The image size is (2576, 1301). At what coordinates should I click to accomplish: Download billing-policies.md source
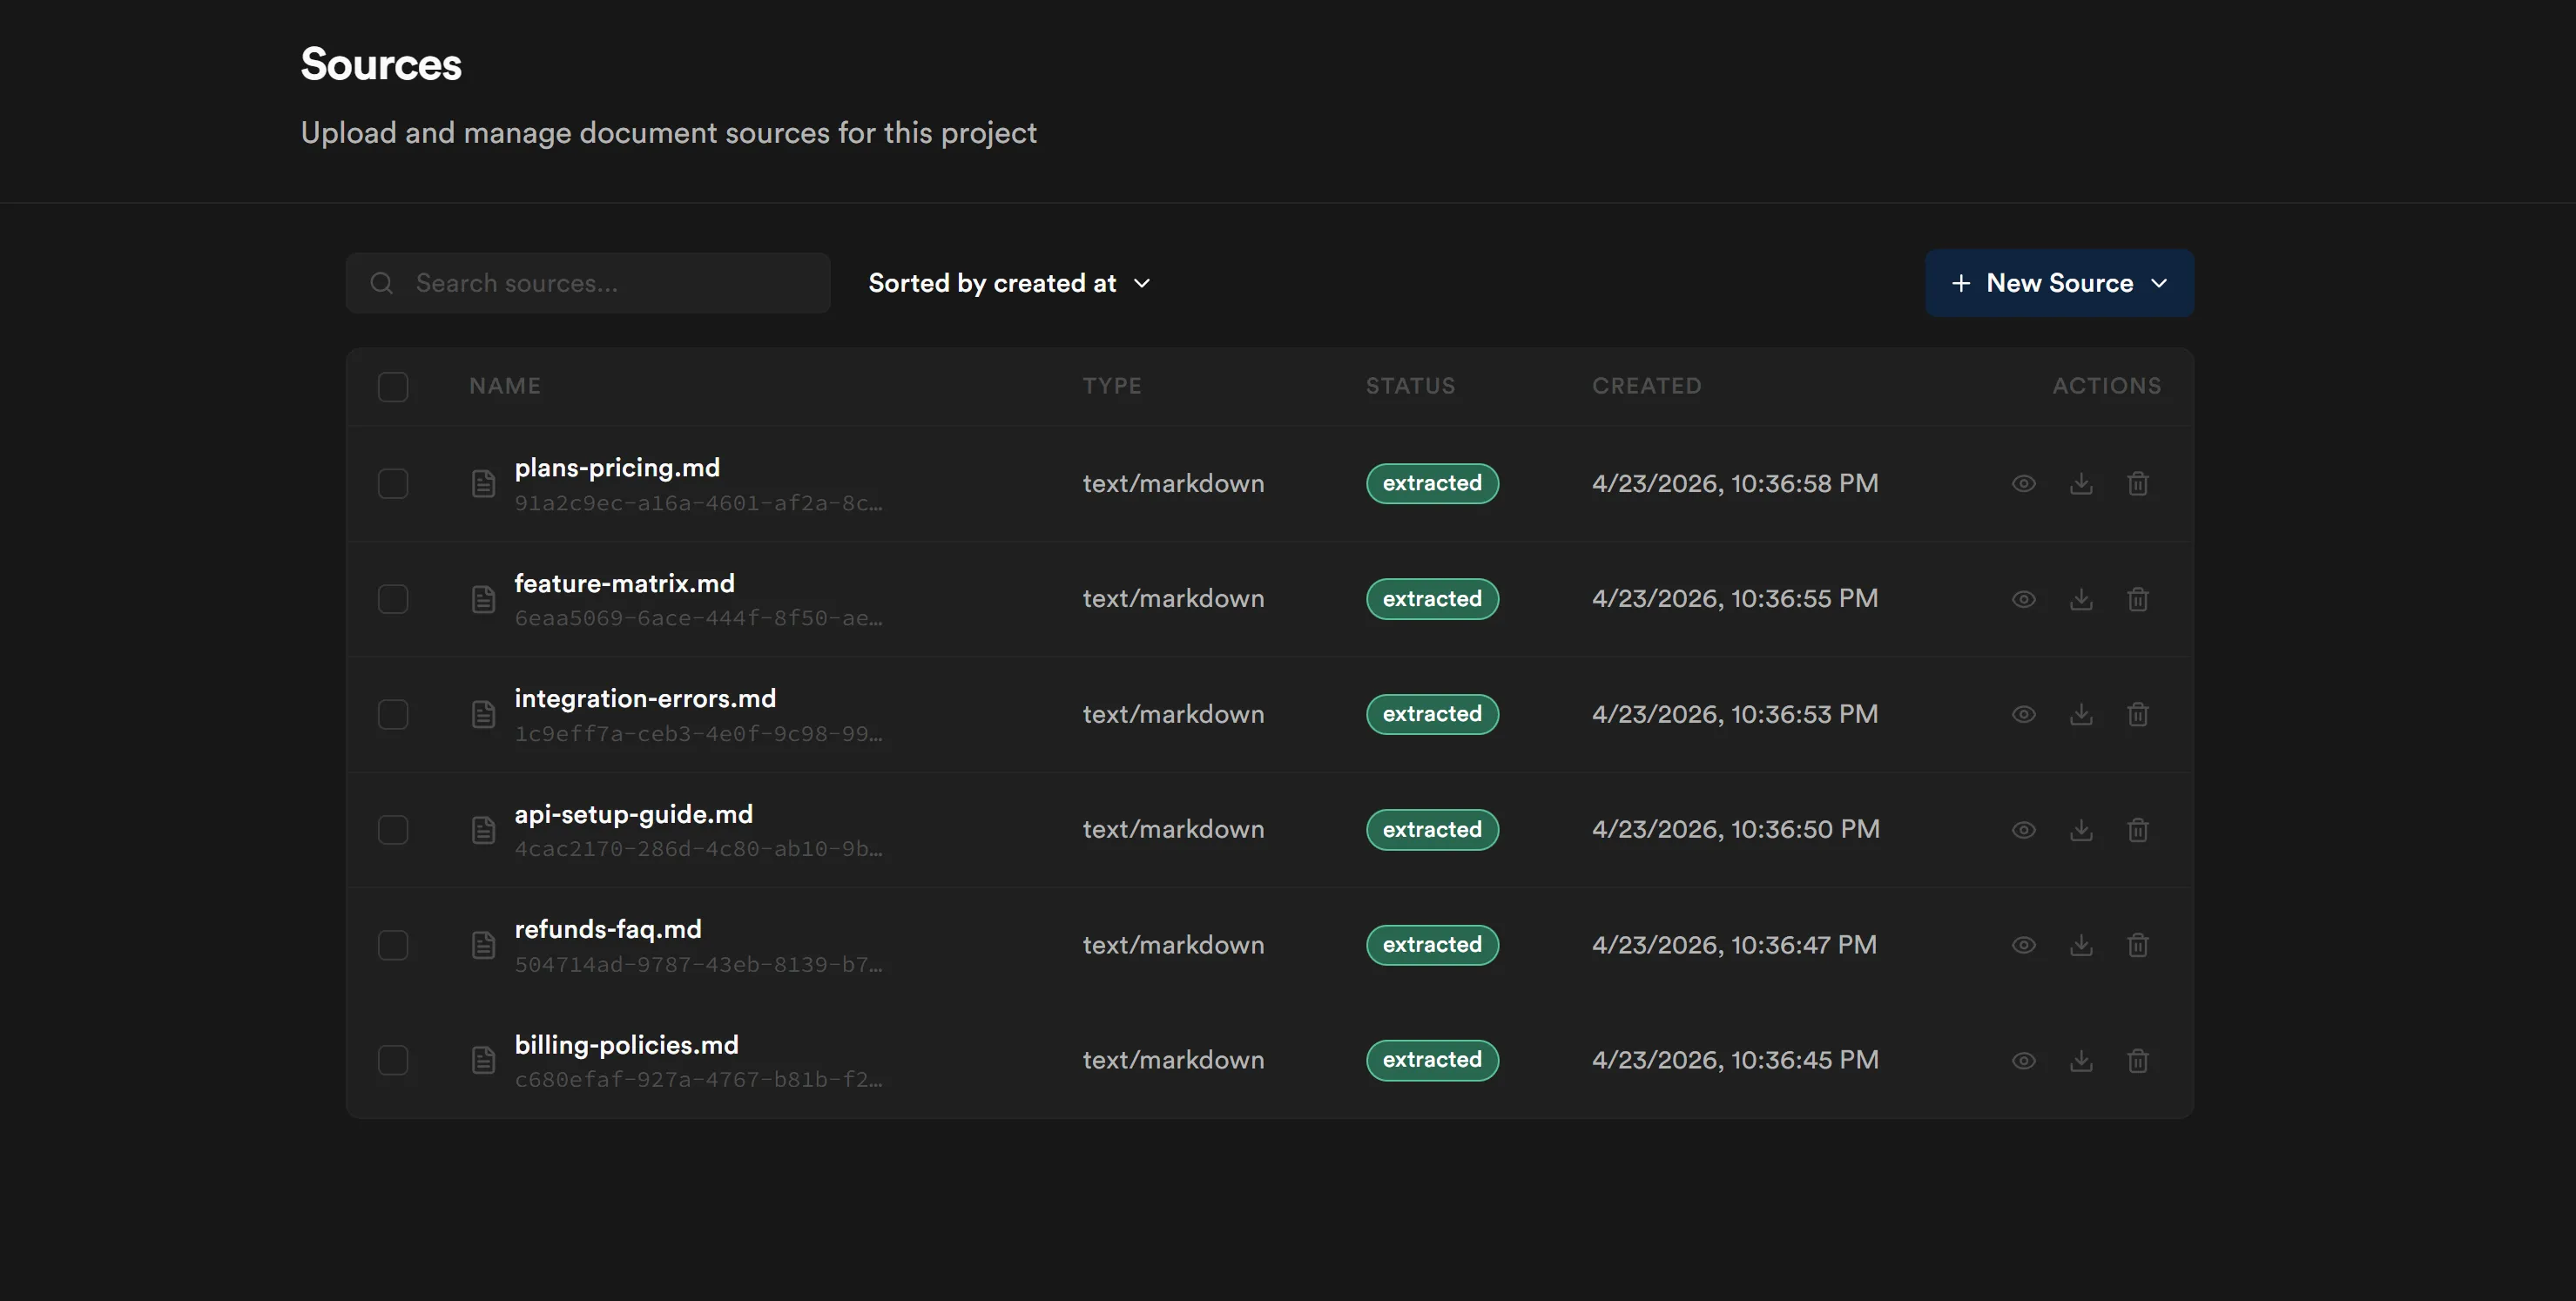point(2081,1060)
